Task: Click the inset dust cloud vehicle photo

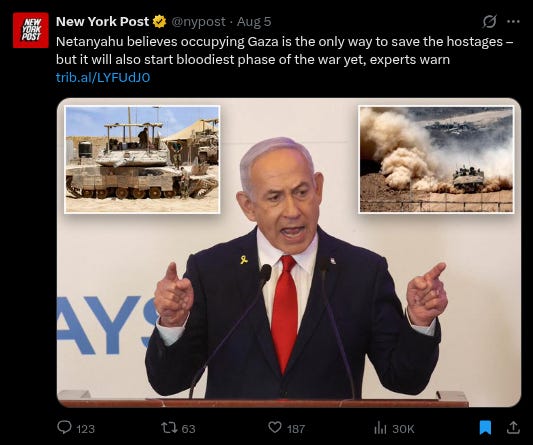Action: [x=436, y=159]
